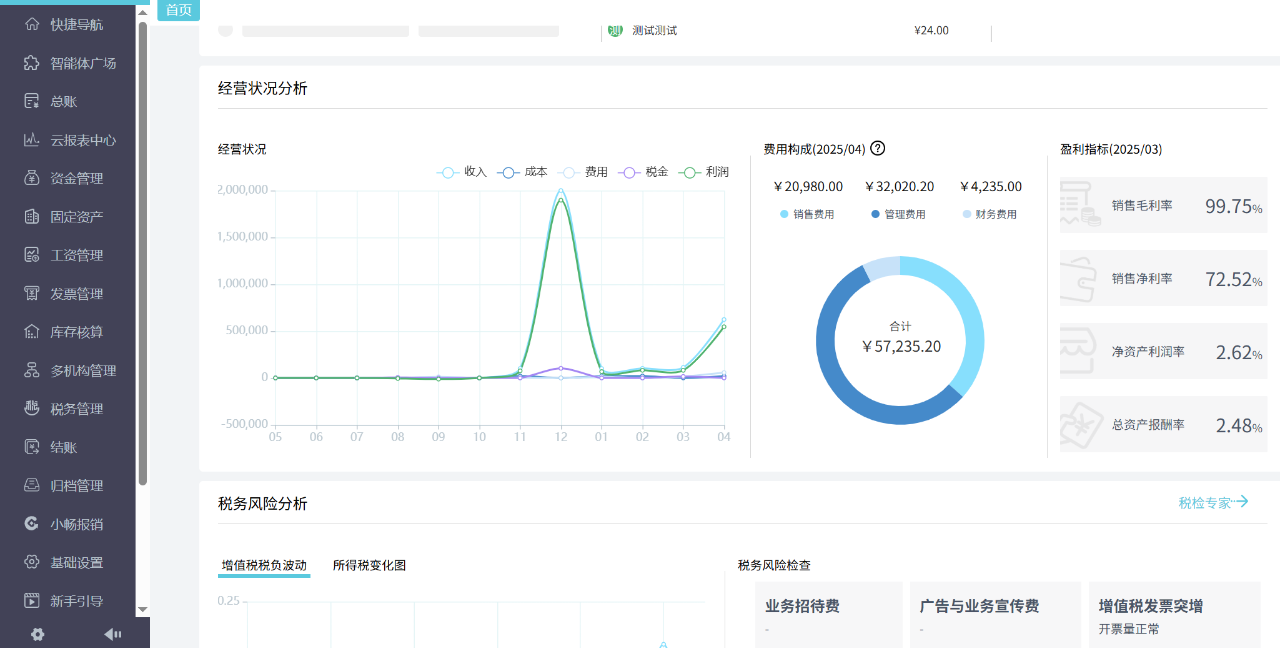Viewport: 1280px width, 648px height.
Task: Open the help tooltip beside 费用构成
Action: click(x=877, y=148)
